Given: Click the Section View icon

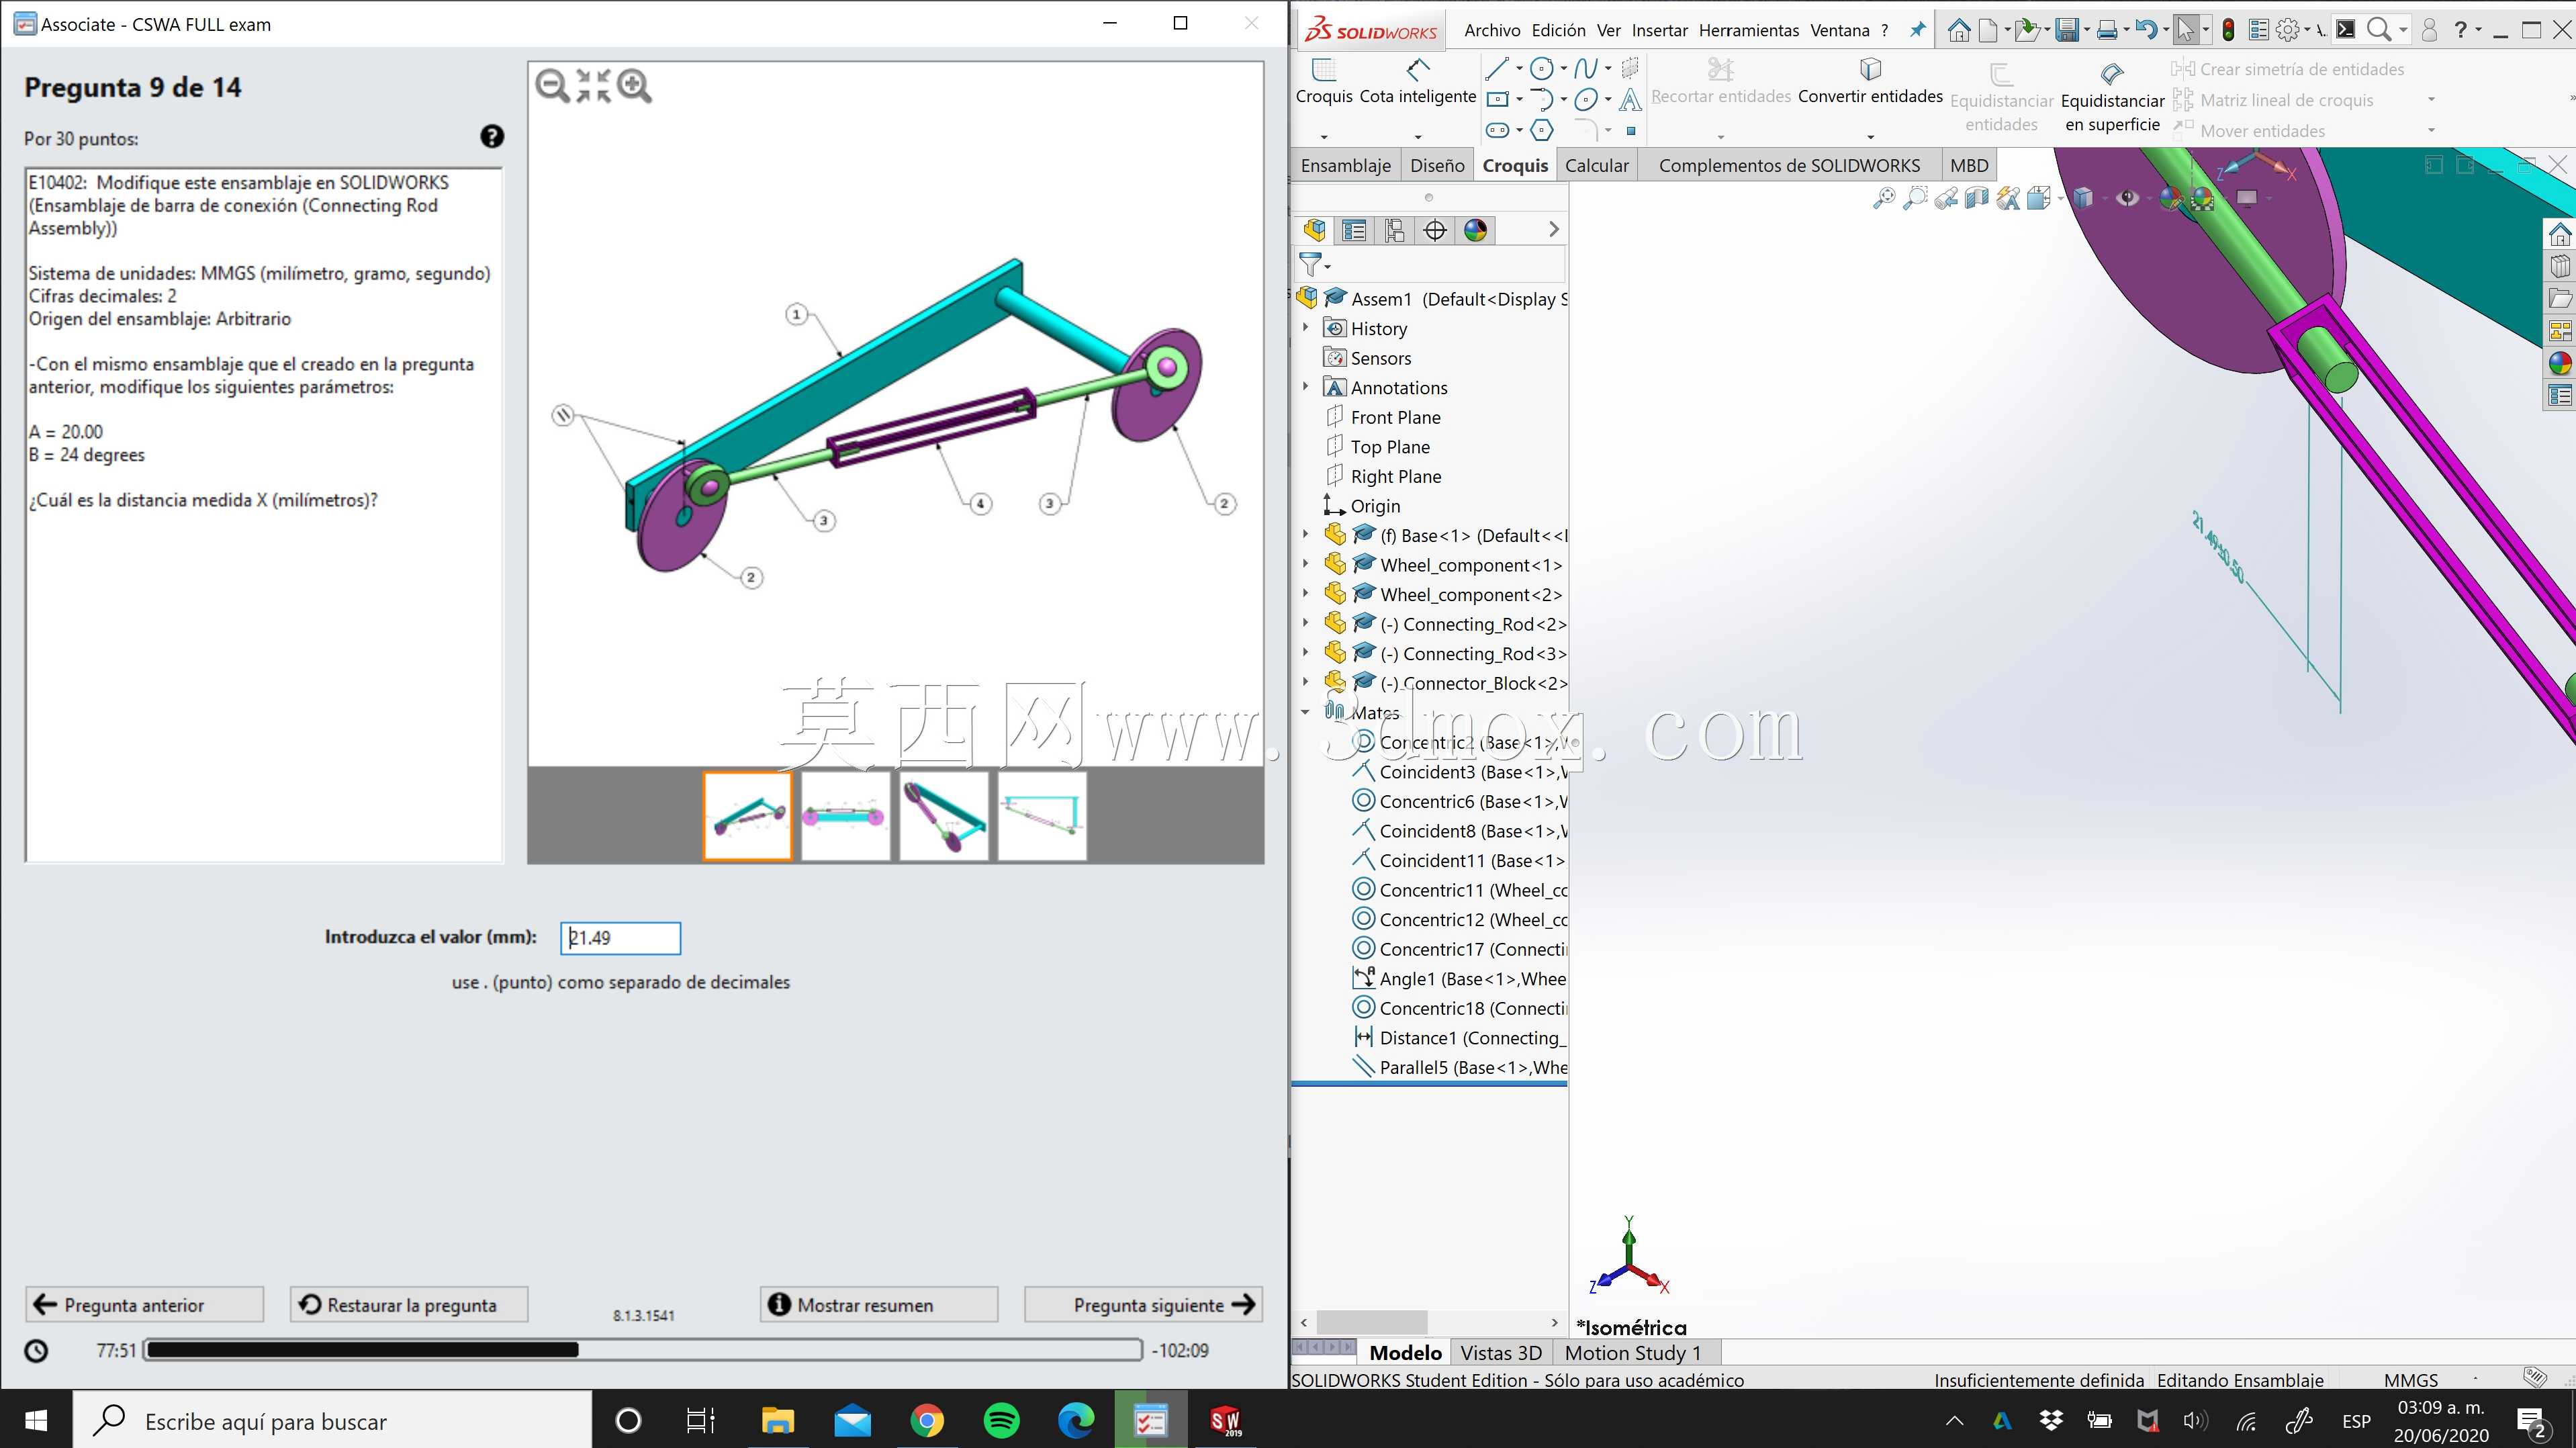Looking at the screenshot, I should pyautogui.click(x=1977, y=198).
